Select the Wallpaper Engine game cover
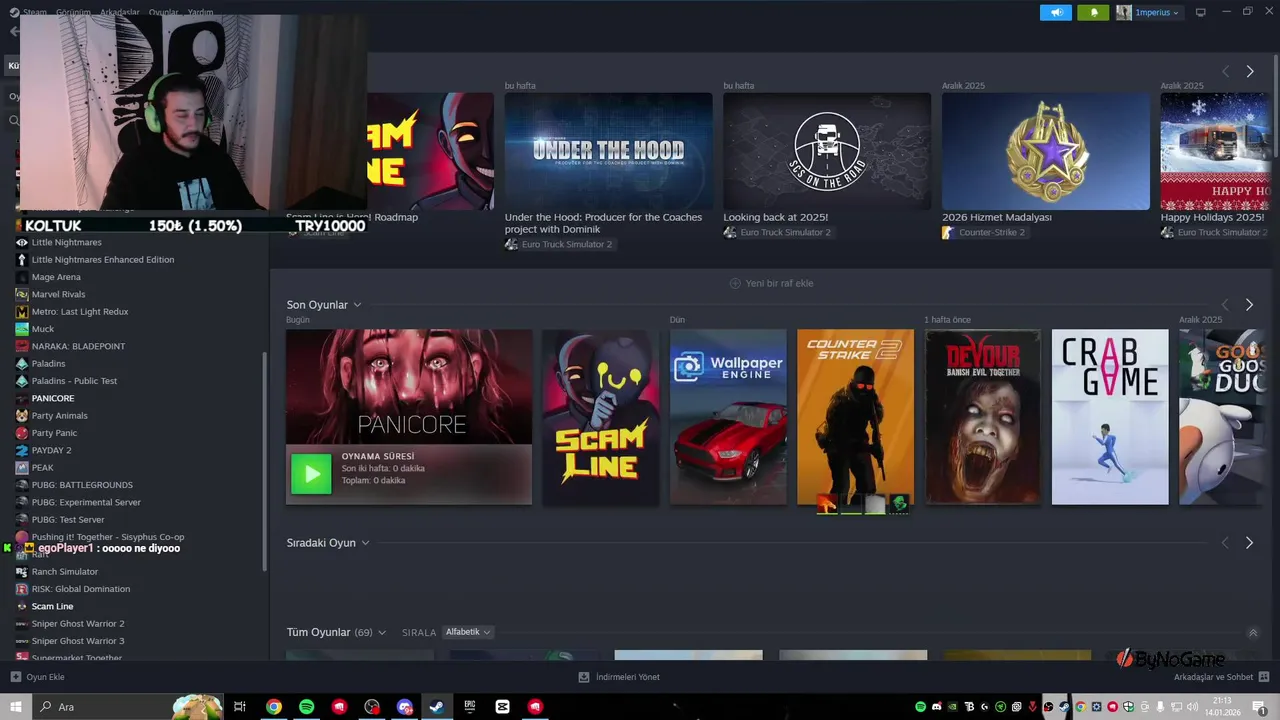The width and height of the screenshot is (1280, 720). point(728,417)
